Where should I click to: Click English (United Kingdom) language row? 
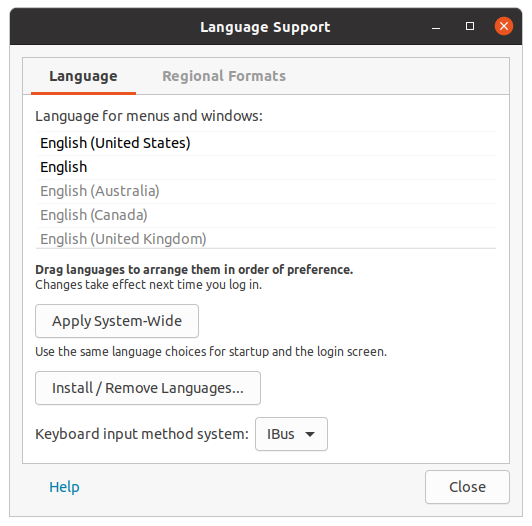click(266, 238)
